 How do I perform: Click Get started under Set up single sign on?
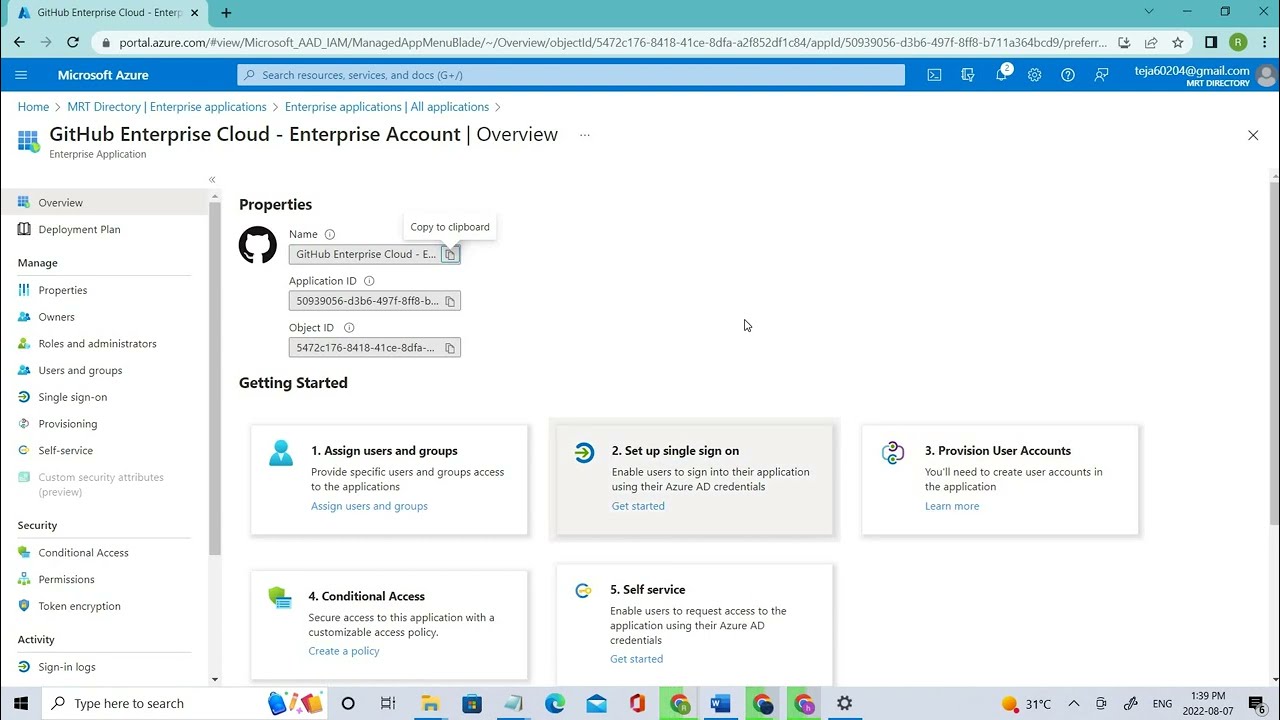pos(638,506)
